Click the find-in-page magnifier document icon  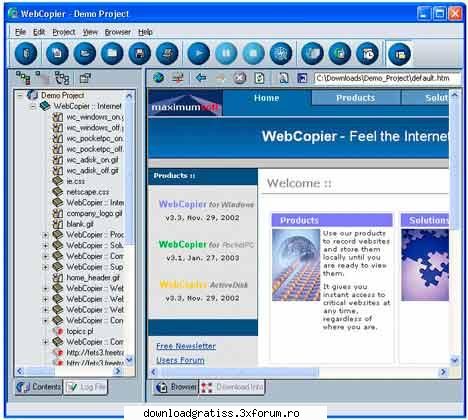click(283, 78)
